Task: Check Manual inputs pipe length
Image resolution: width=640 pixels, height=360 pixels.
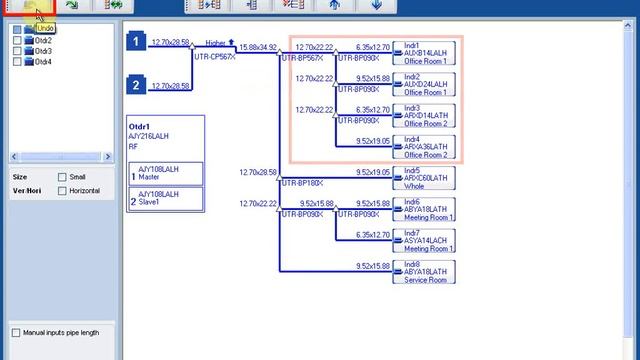Action: point(16,333)
